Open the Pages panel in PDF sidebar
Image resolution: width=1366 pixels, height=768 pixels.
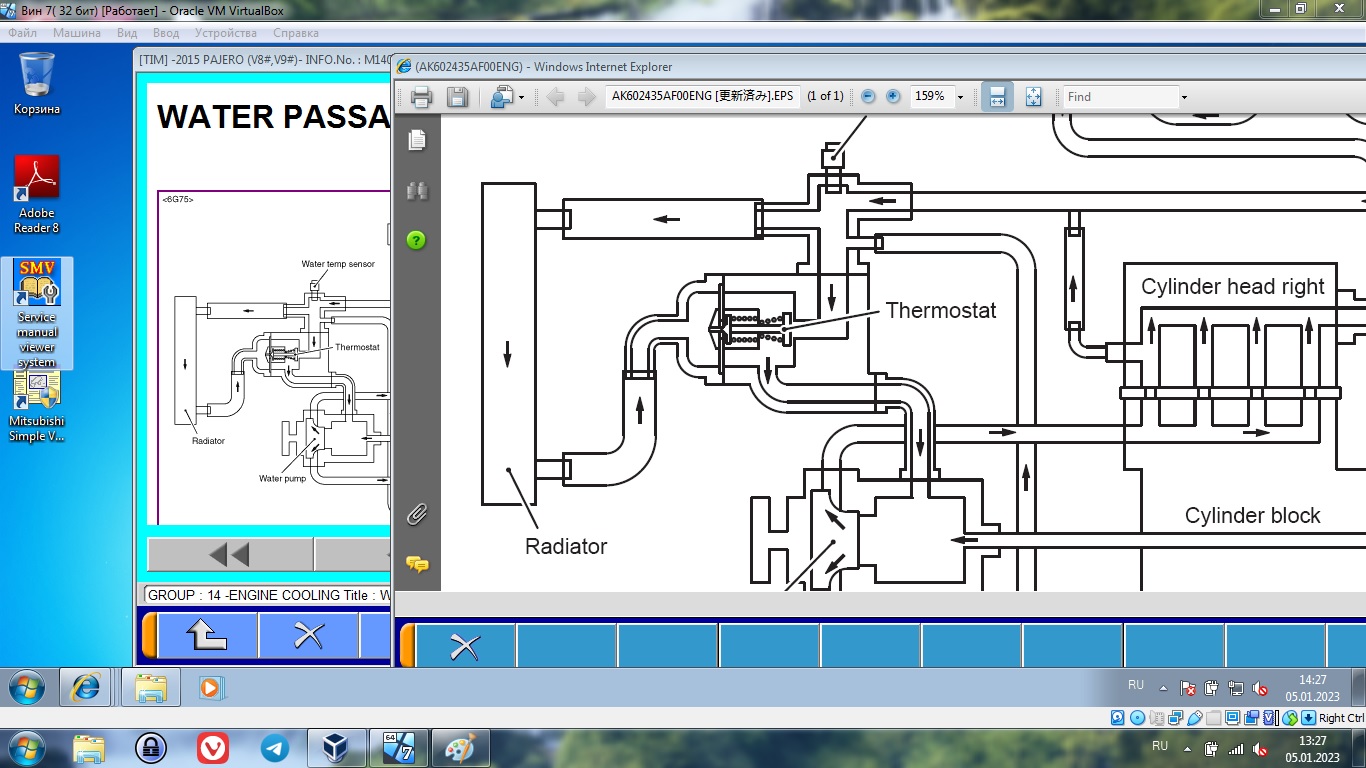[x=417, y=141]
